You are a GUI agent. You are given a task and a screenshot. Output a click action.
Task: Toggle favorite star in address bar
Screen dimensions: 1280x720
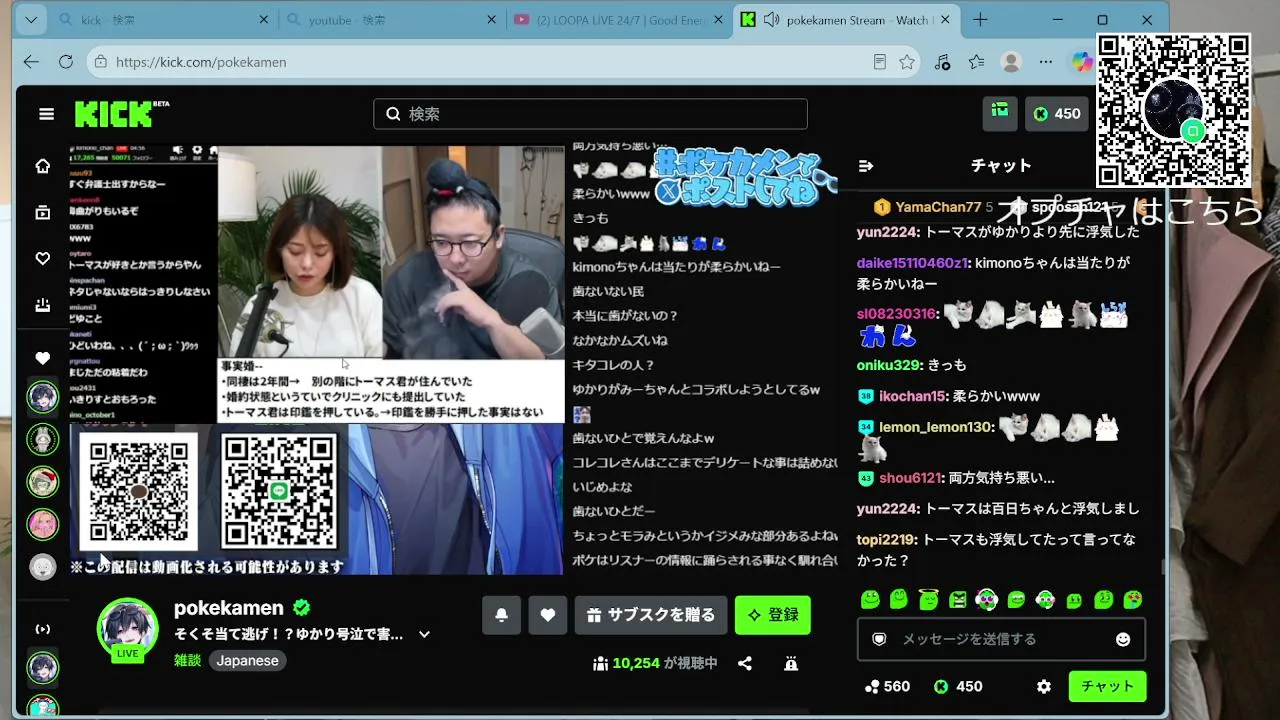click(907, 62)
